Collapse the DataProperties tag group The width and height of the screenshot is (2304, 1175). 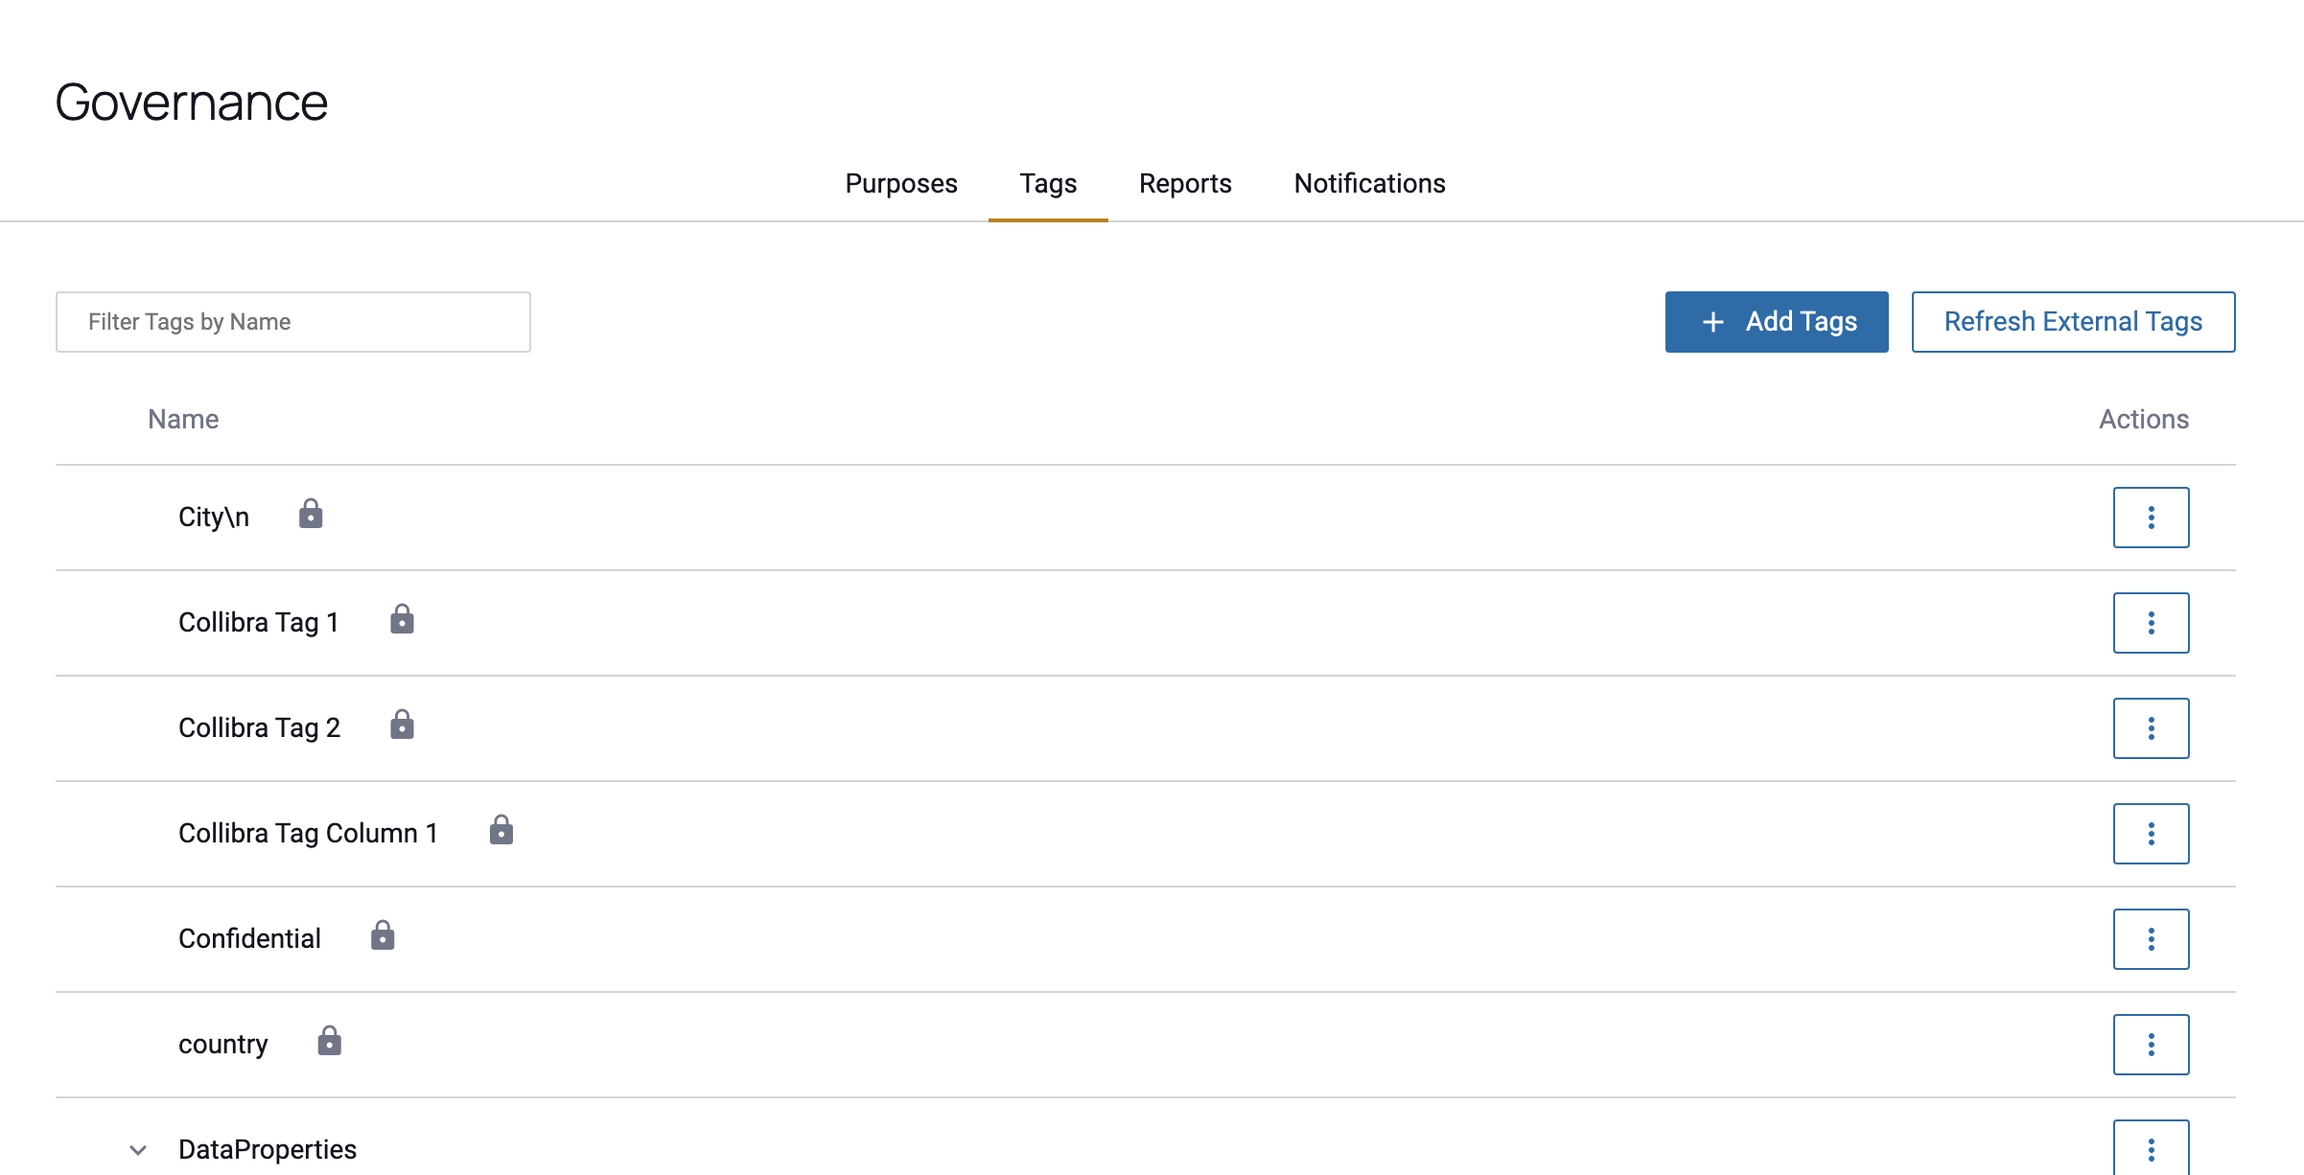[138, 1150]
